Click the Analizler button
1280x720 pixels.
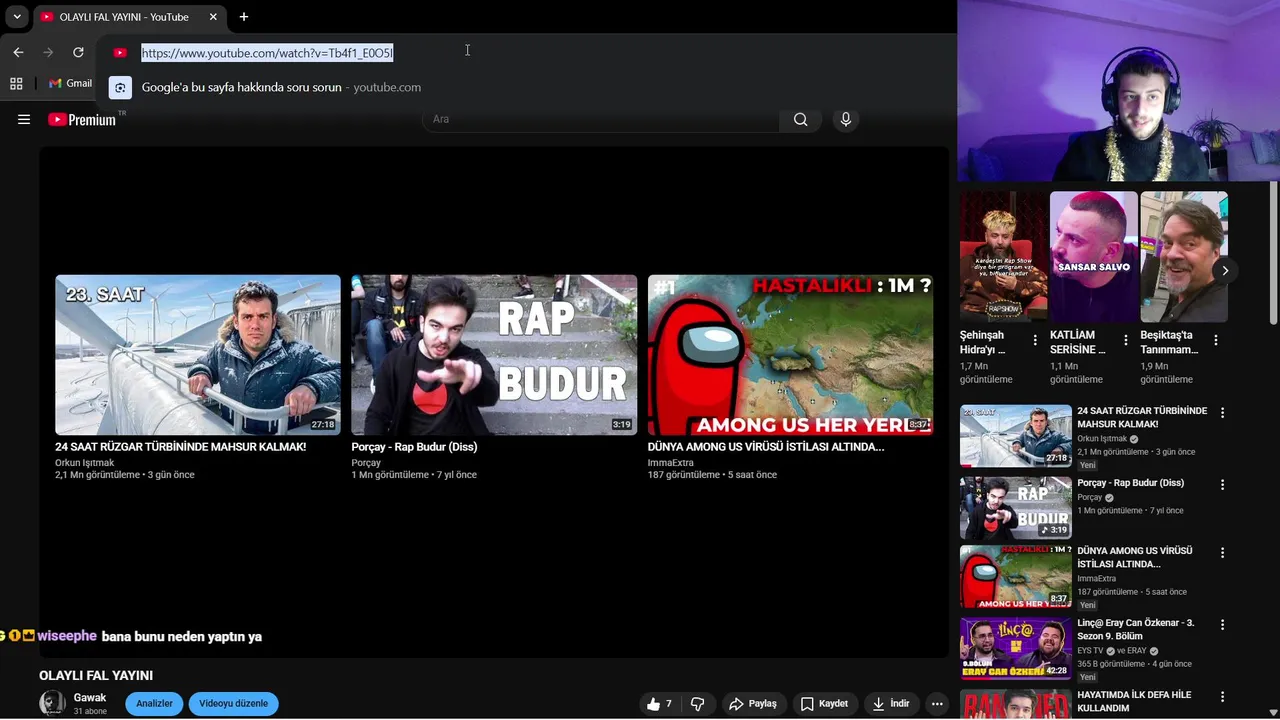[154, 703]
